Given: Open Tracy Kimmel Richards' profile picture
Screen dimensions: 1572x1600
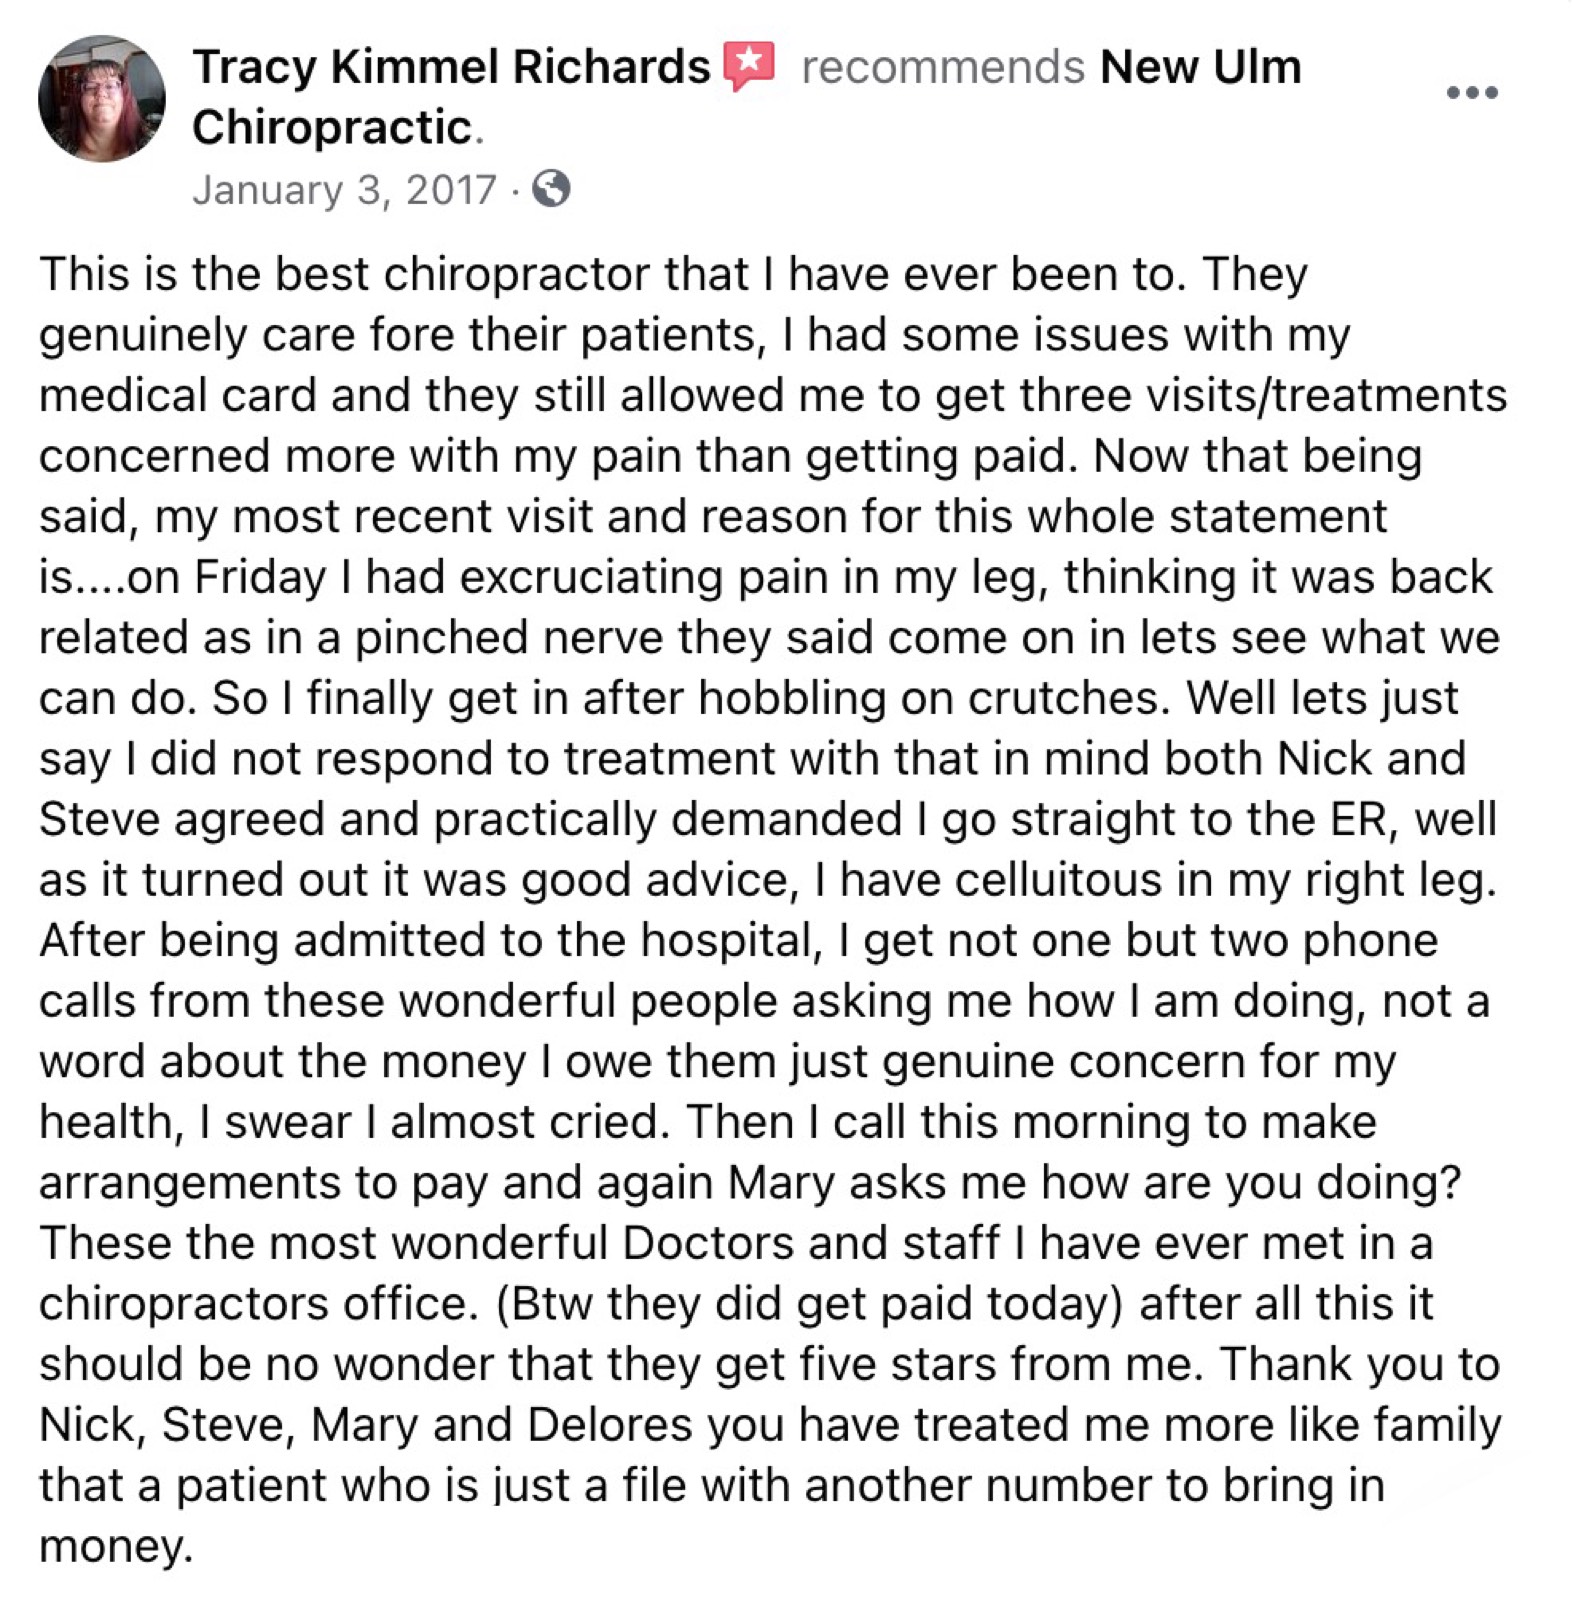Looking at the screenshot, I should [x=101, y=99].
